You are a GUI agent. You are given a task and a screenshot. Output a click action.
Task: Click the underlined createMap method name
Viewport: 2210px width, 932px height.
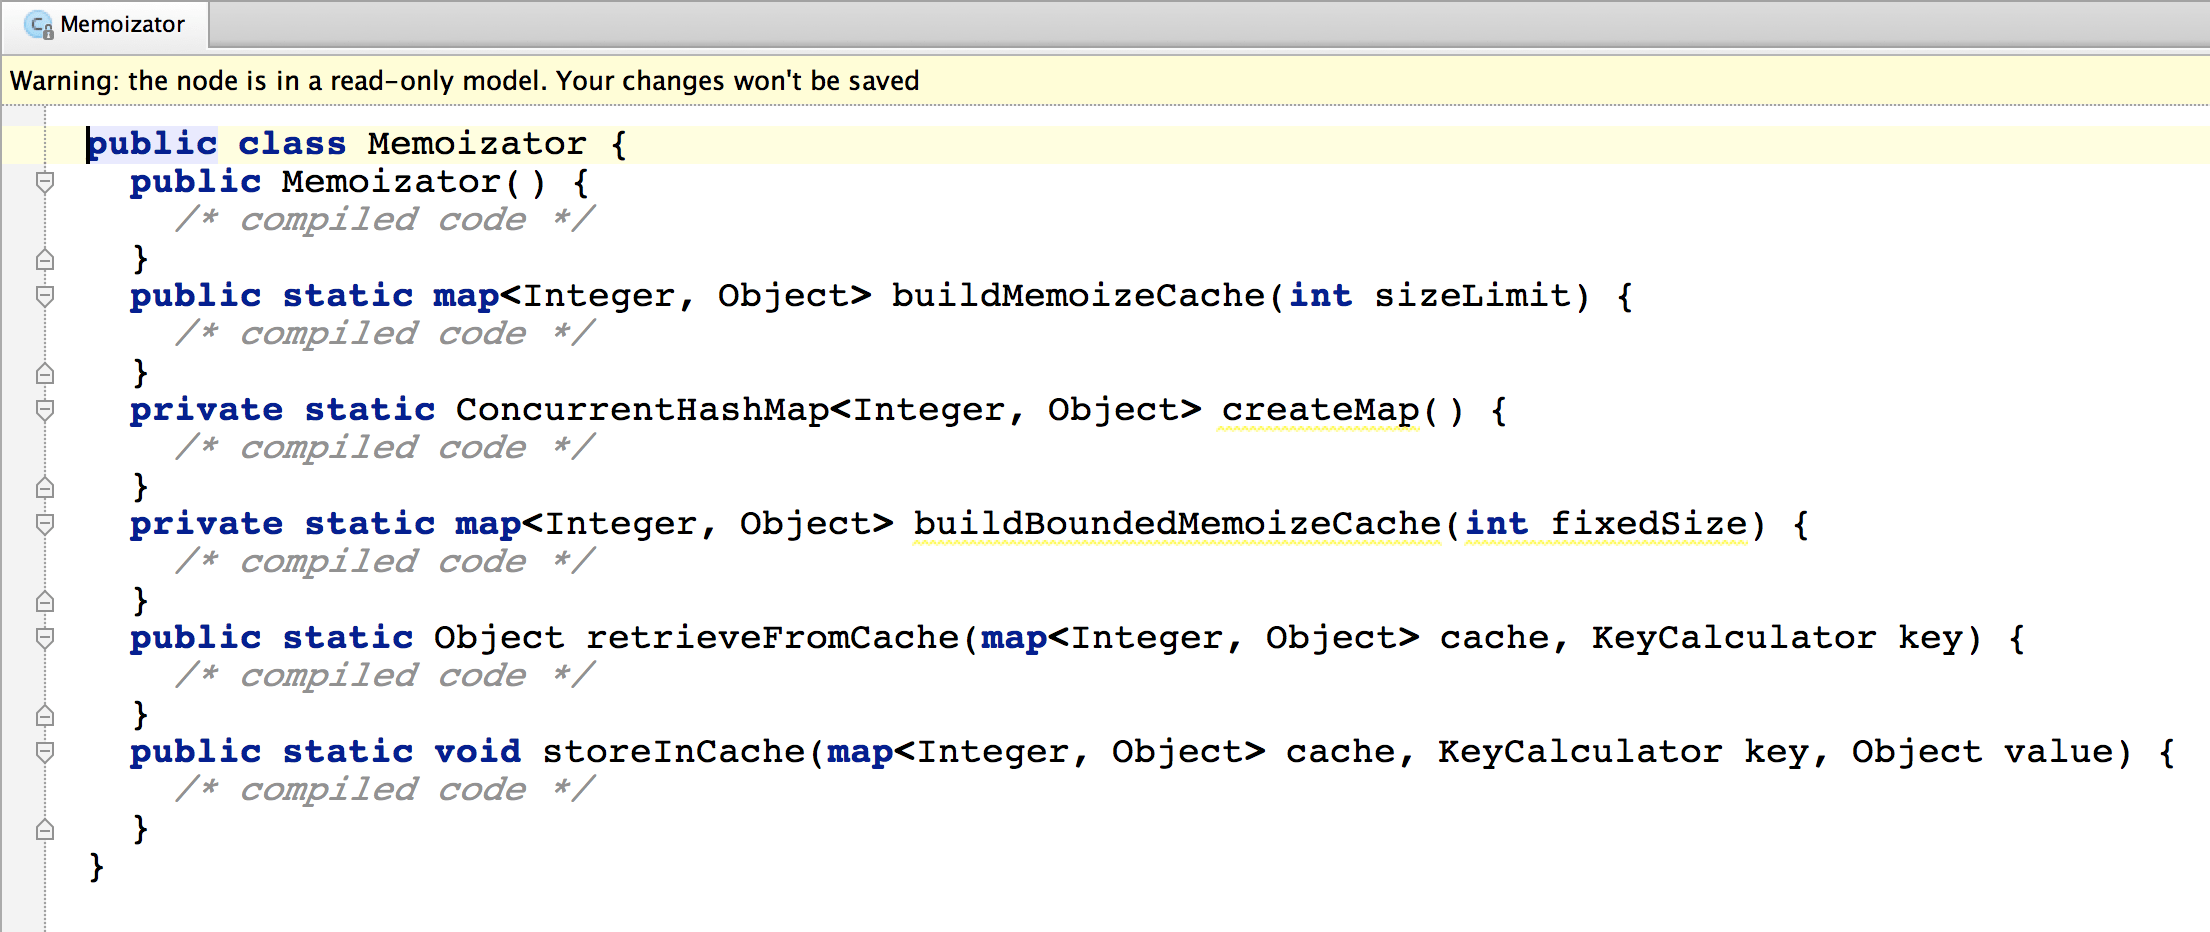[x=1319, y=410]
